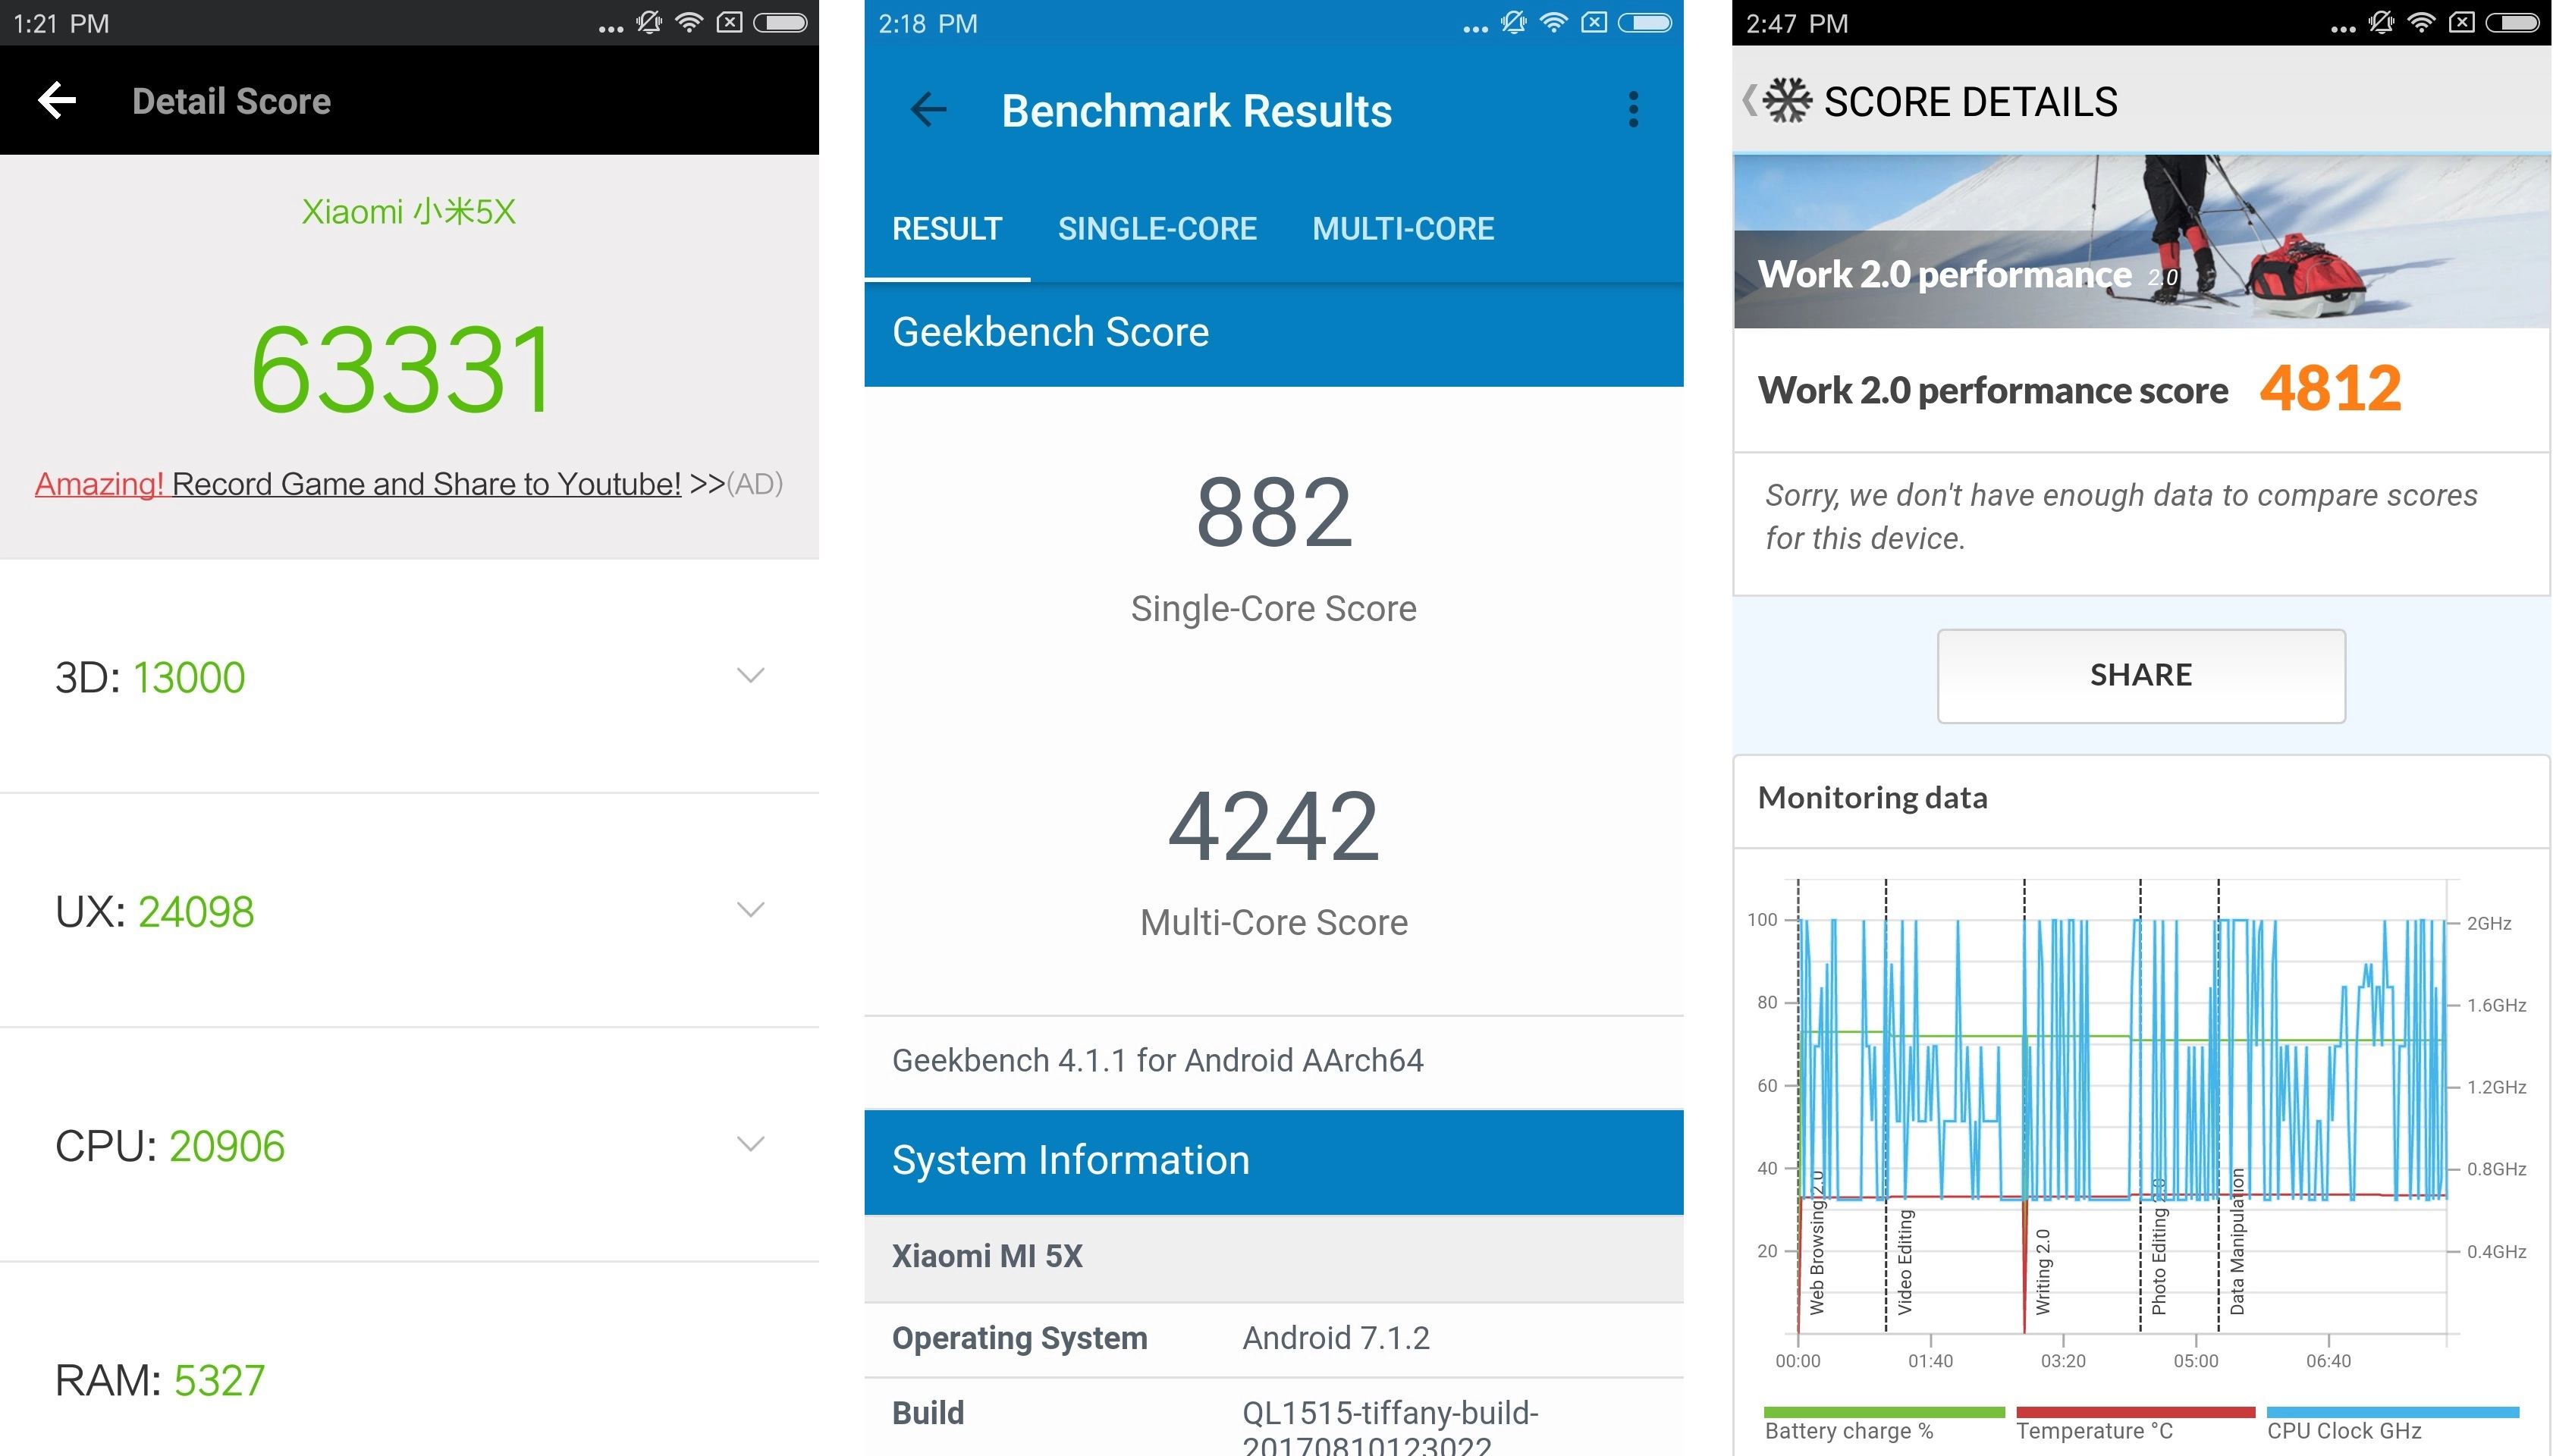Tap the Operating System Android 7.1.2 row
The image size is (2553, 1456).
(x=1273, y=1338)
